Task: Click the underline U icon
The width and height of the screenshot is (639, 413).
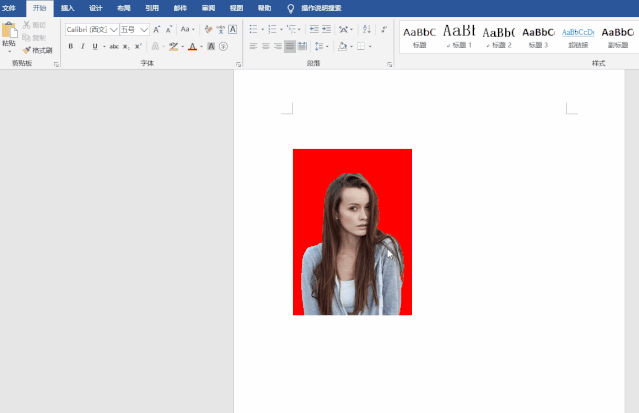Action: [95, 46]
